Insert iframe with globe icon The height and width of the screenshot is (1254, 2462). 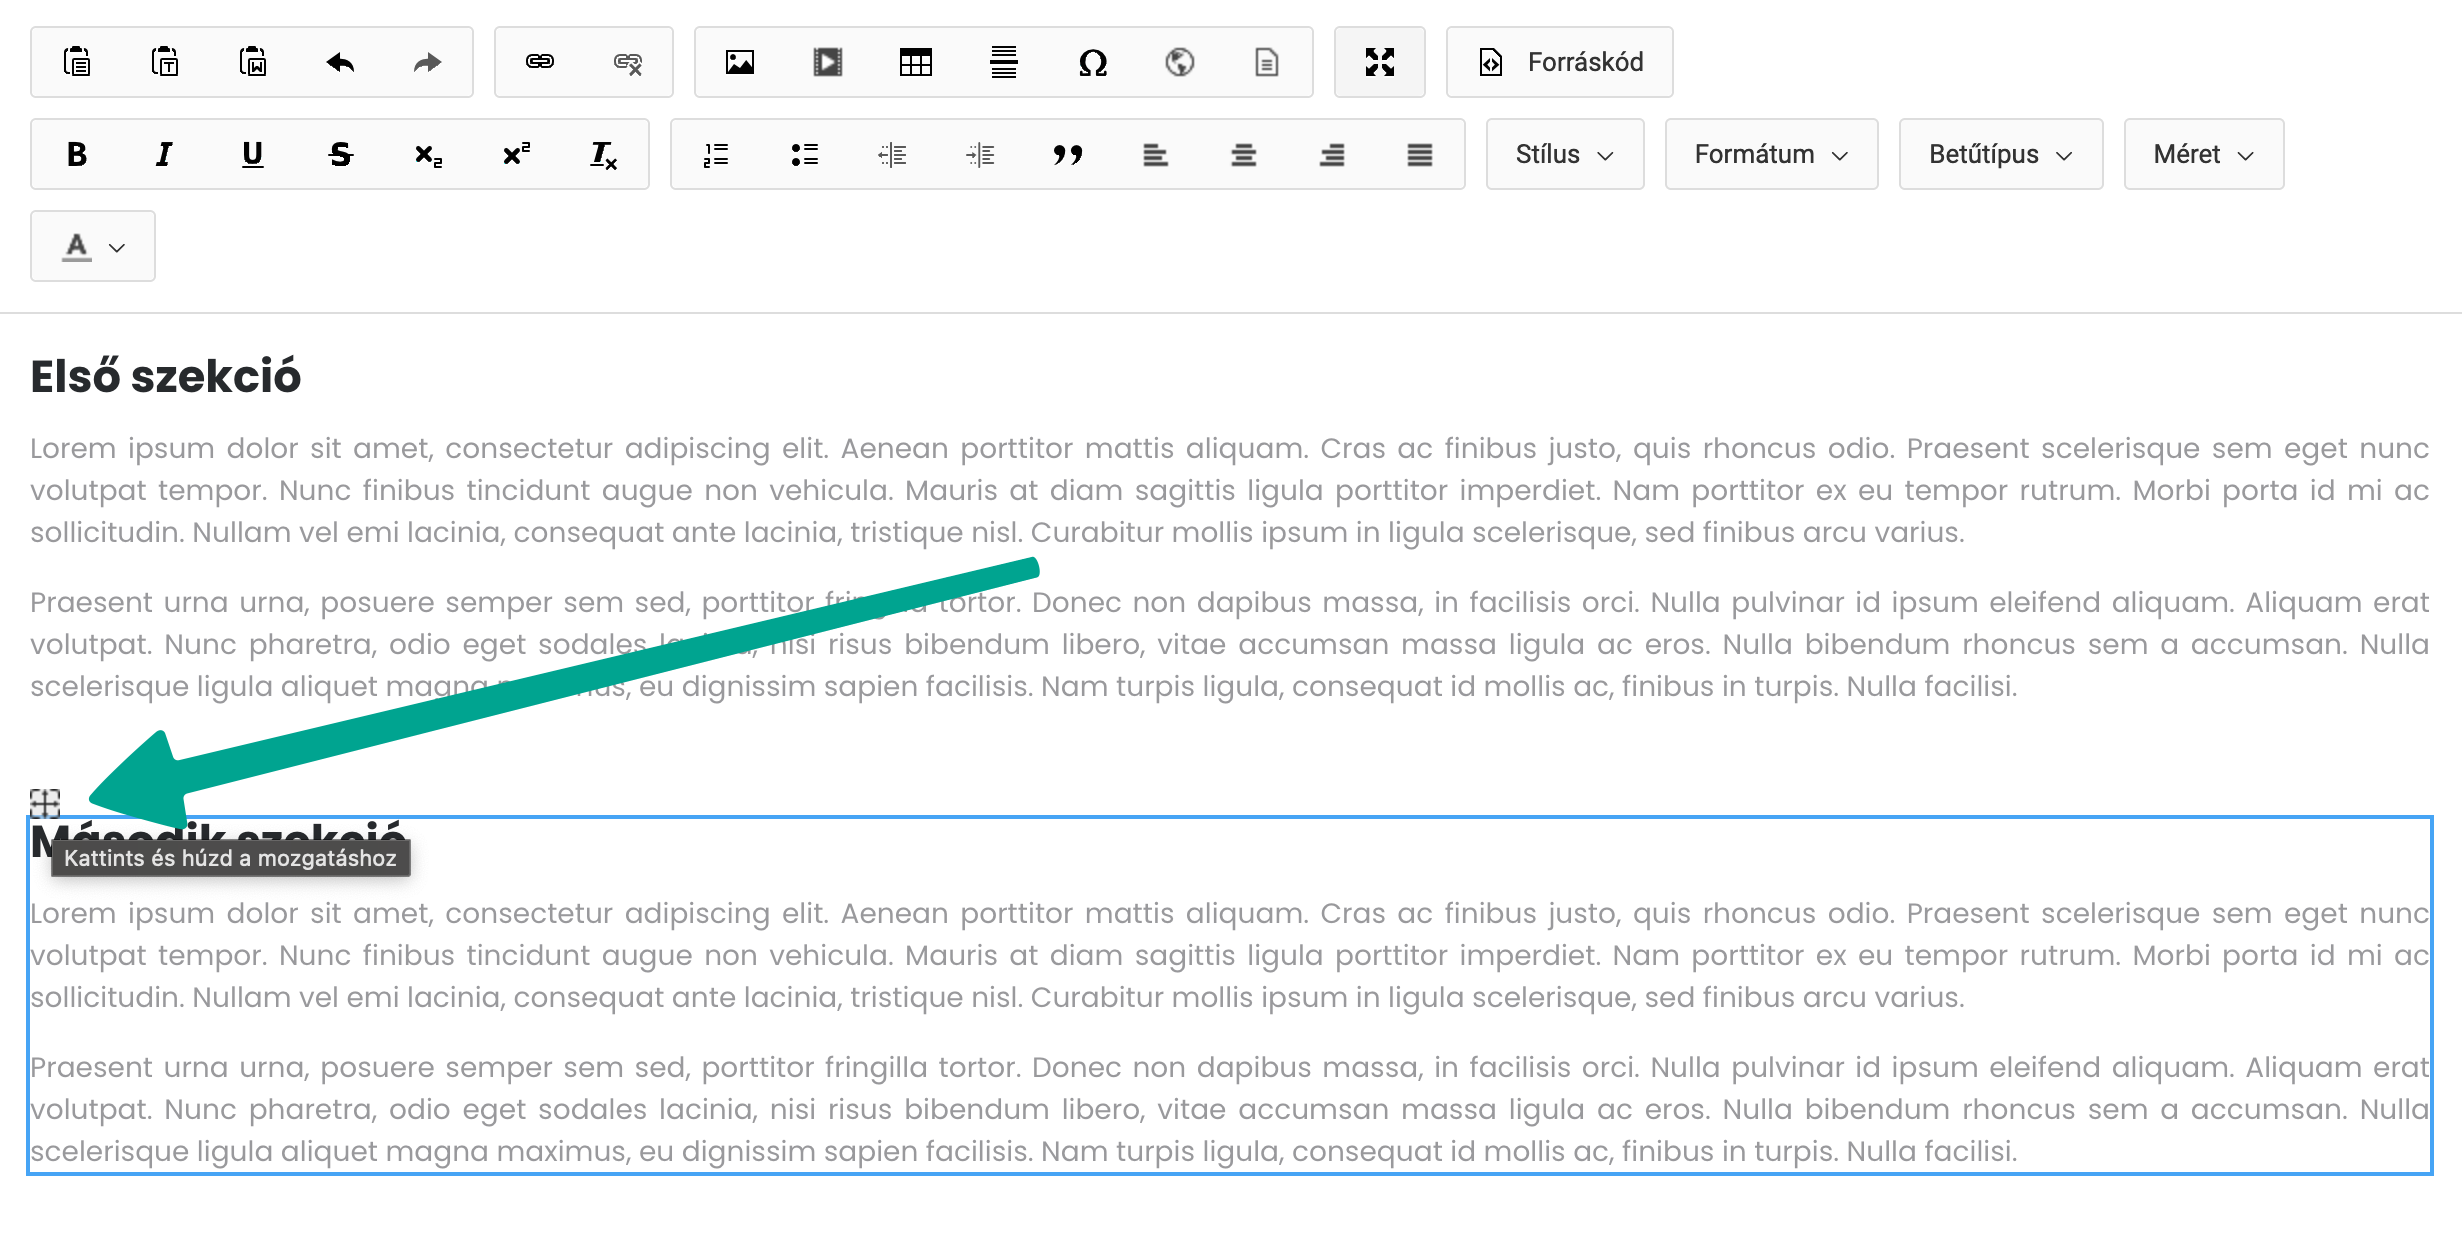(x=1180, y=62)
